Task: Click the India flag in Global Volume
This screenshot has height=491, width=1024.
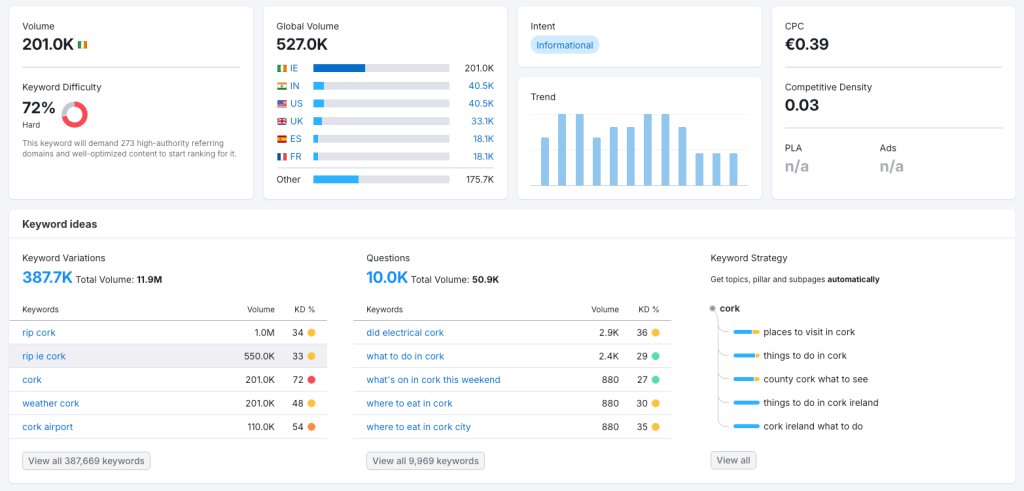Action: (282, 86)
